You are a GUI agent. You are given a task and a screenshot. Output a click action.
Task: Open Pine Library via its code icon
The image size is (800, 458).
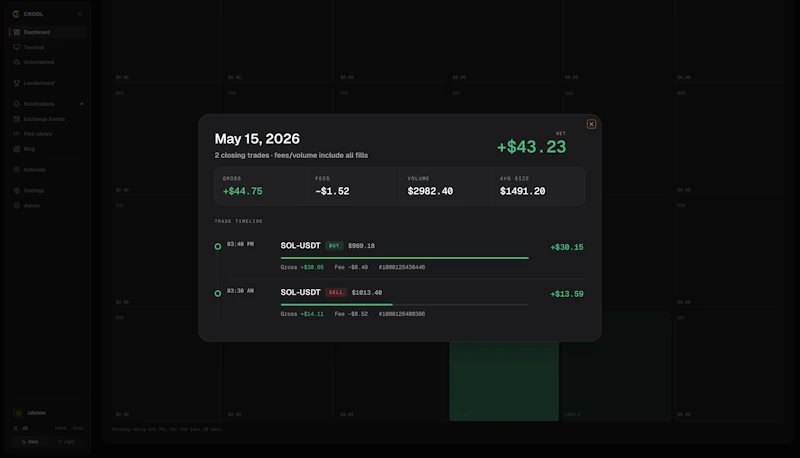[16, 134]
